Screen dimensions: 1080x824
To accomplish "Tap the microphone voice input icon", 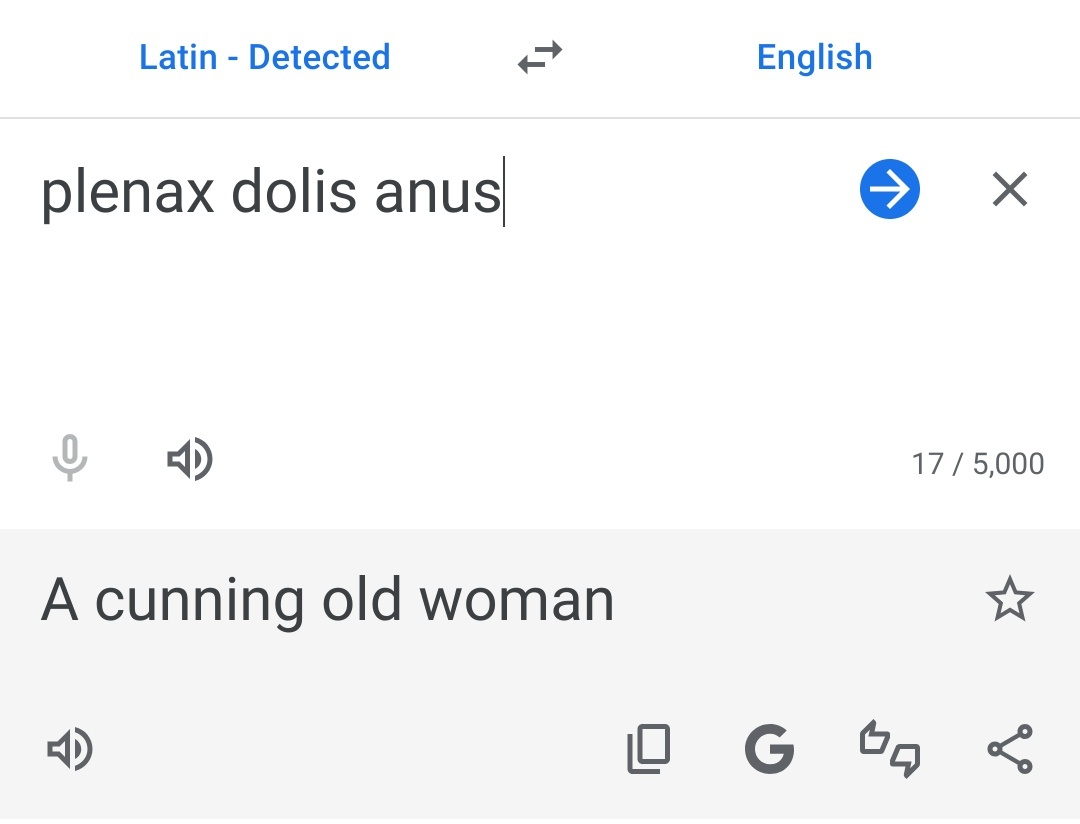I will [70, 458].
